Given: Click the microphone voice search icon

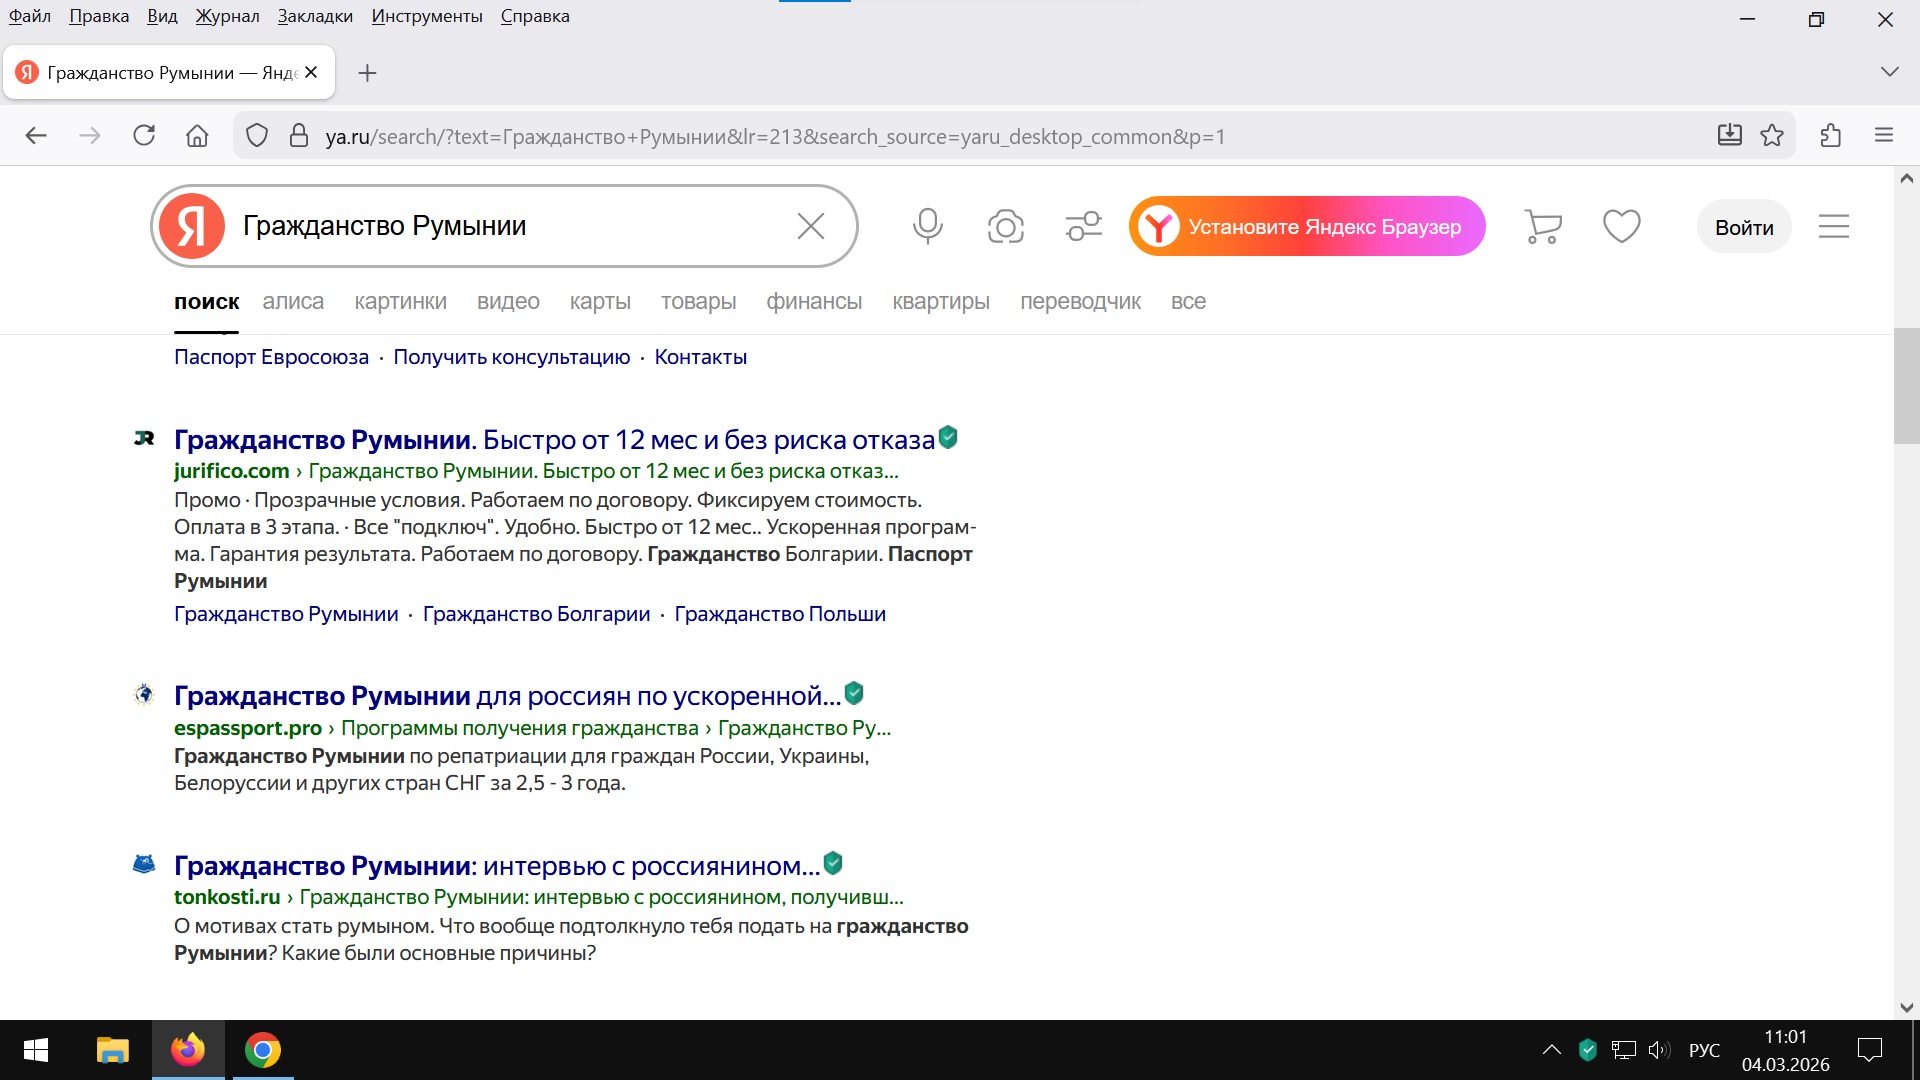Looking at the screenshot, I should pos(927,226).
